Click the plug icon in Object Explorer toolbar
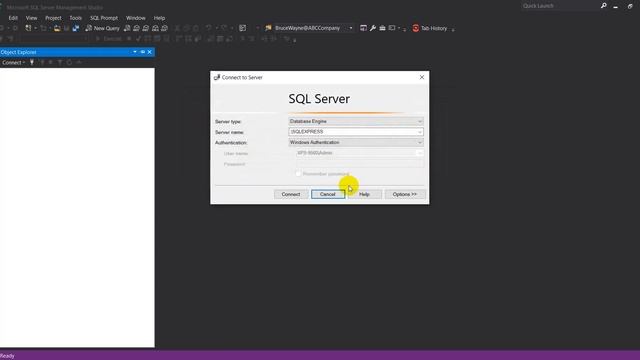Image resolution: width=640 pixels, height=360 pixels. click(32, 62)
